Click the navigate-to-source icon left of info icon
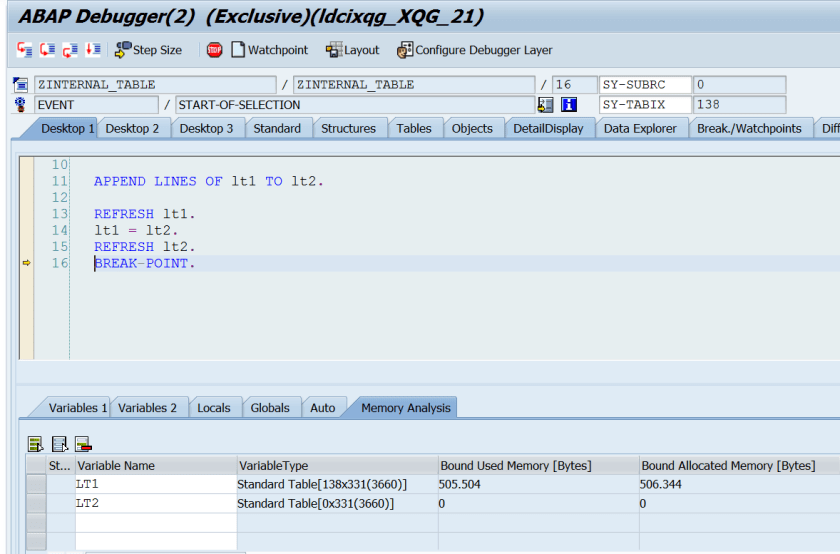Image resolution: width=840 pixels, height=554 pixels. click(546, 105)
